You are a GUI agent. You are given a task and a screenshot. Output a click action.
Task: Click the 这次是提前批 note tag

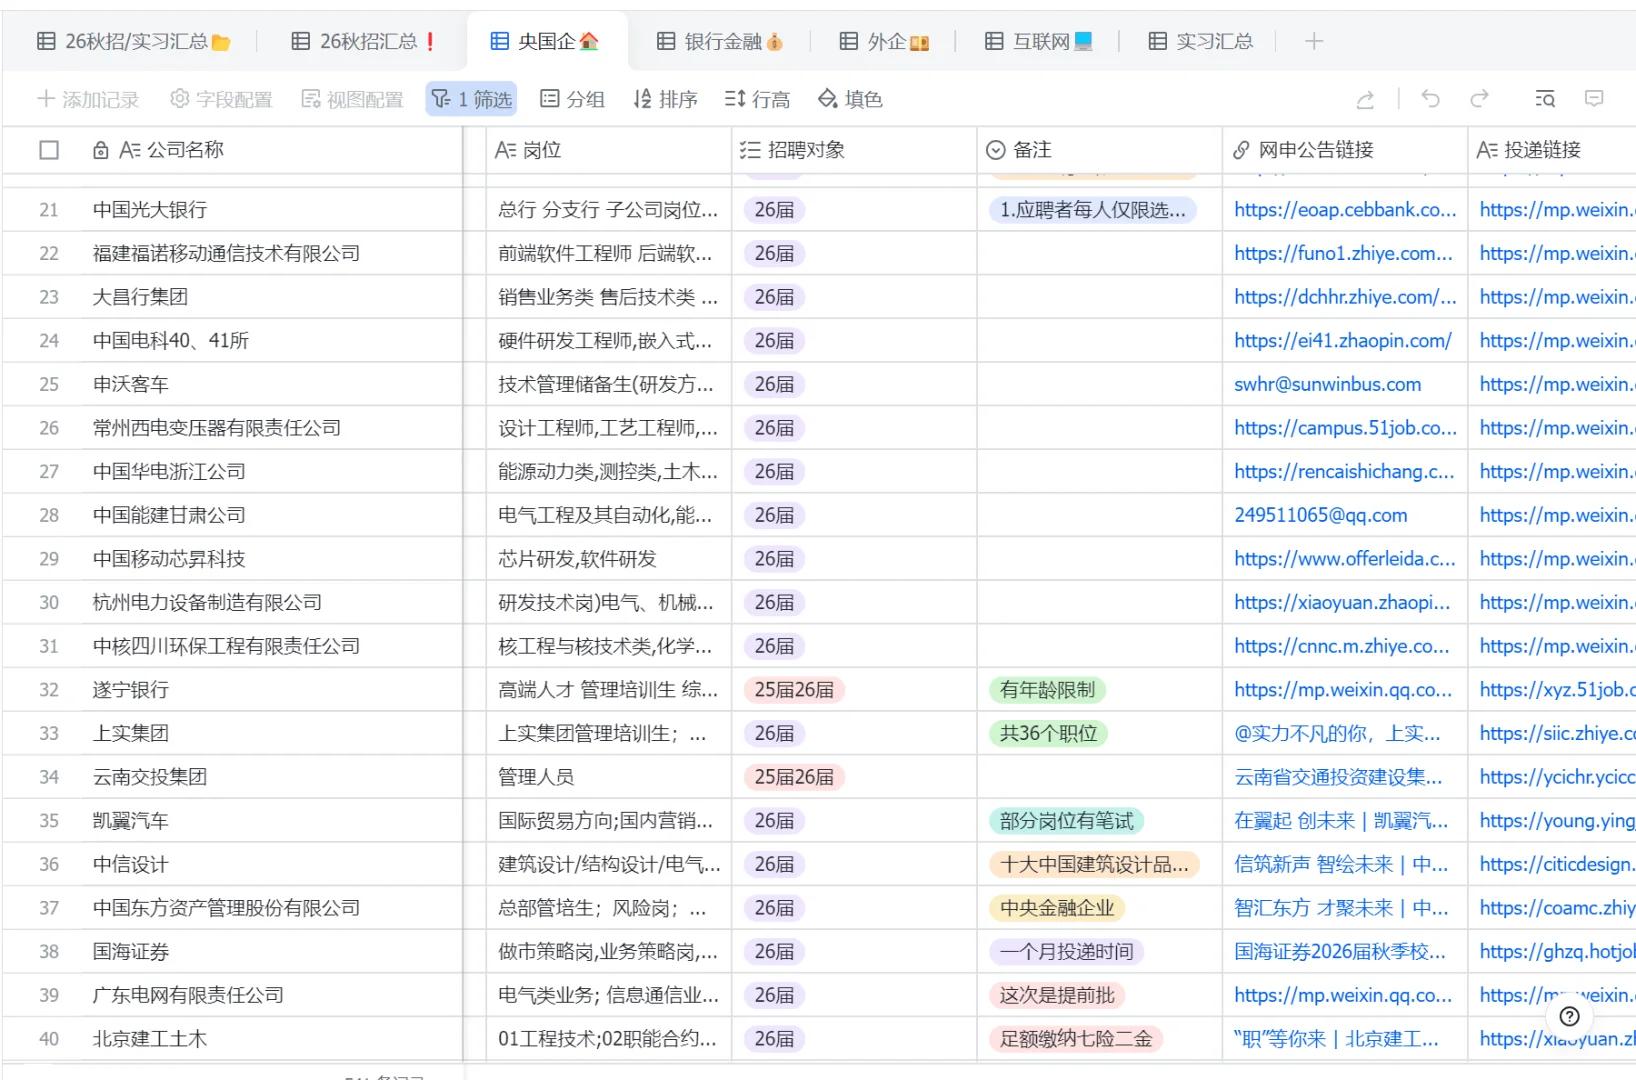coord(1057,996)
